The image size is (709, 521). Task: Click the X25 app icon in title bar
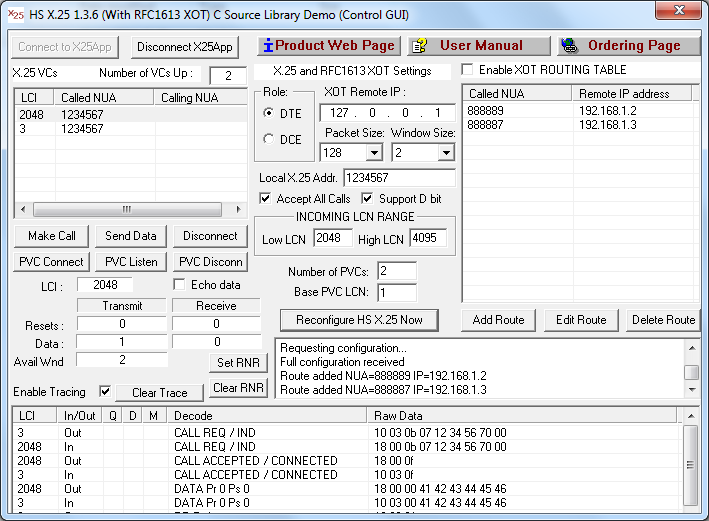click(15, 14)
